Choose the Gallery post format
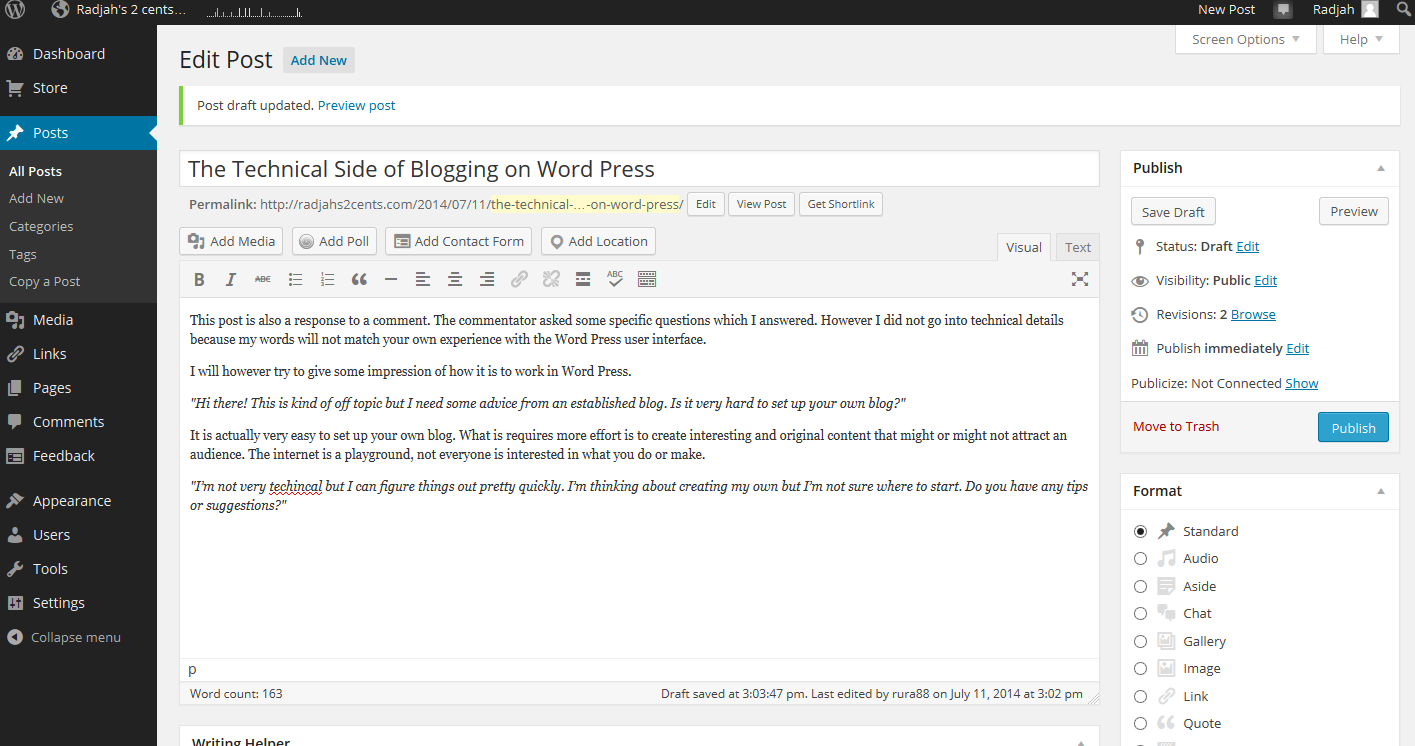 pos(1140,641)
